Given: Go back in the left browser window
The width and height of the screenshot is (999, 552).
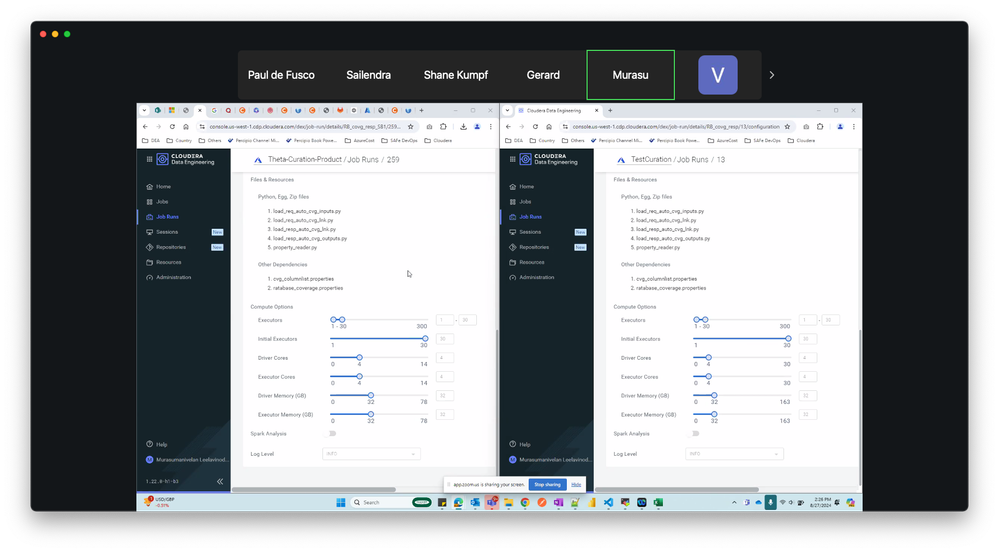Looking at the screenshot, I should 145,127.
